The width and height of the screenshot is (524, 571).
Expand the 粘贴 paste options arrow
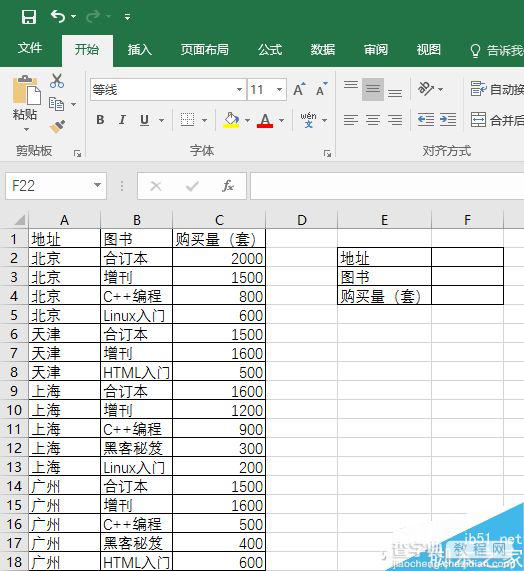[x=26, y=129]
